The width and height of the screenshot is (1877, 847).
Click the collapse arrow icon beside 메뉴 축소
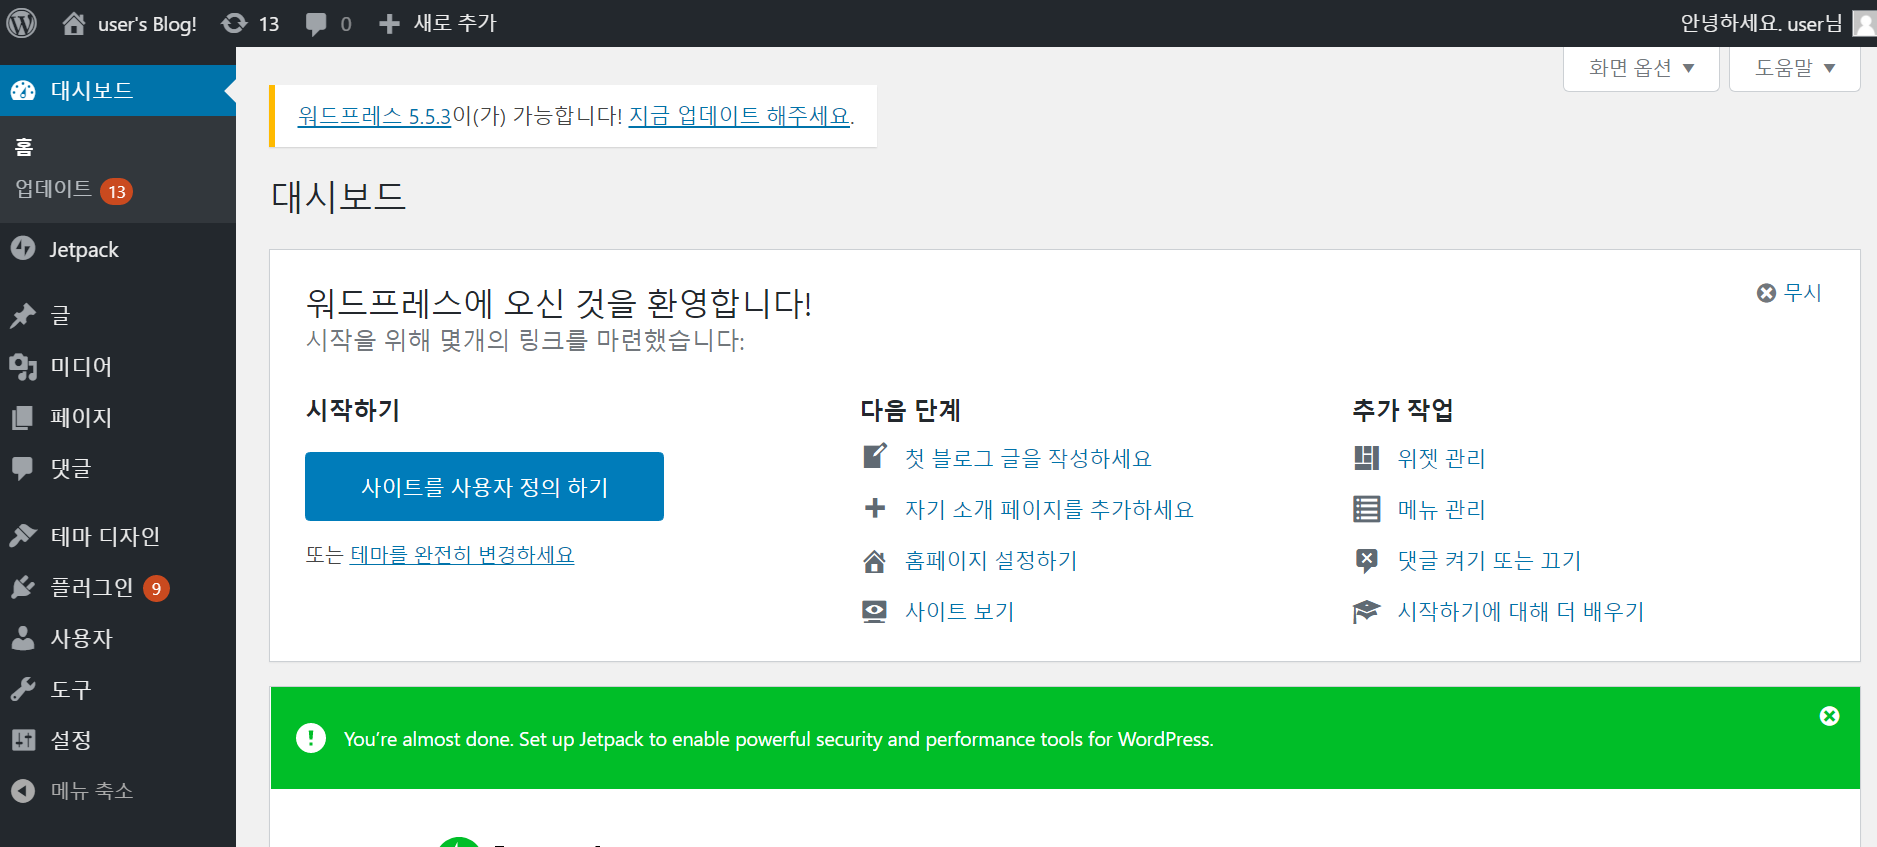[x=23, y=791]
